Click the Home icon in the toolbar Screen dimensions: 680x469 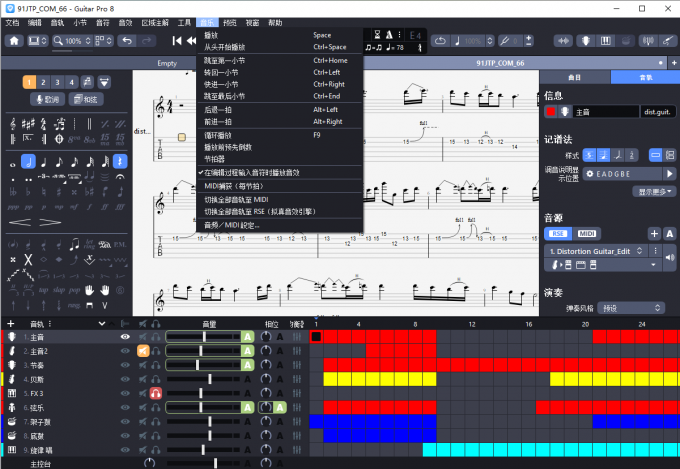click(14, 41)
